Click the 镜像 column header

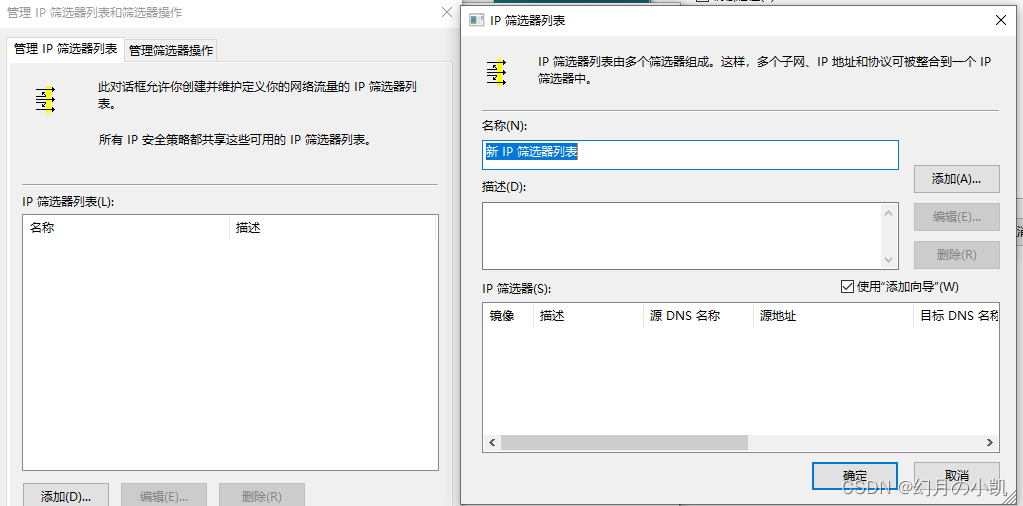(508, 316)
